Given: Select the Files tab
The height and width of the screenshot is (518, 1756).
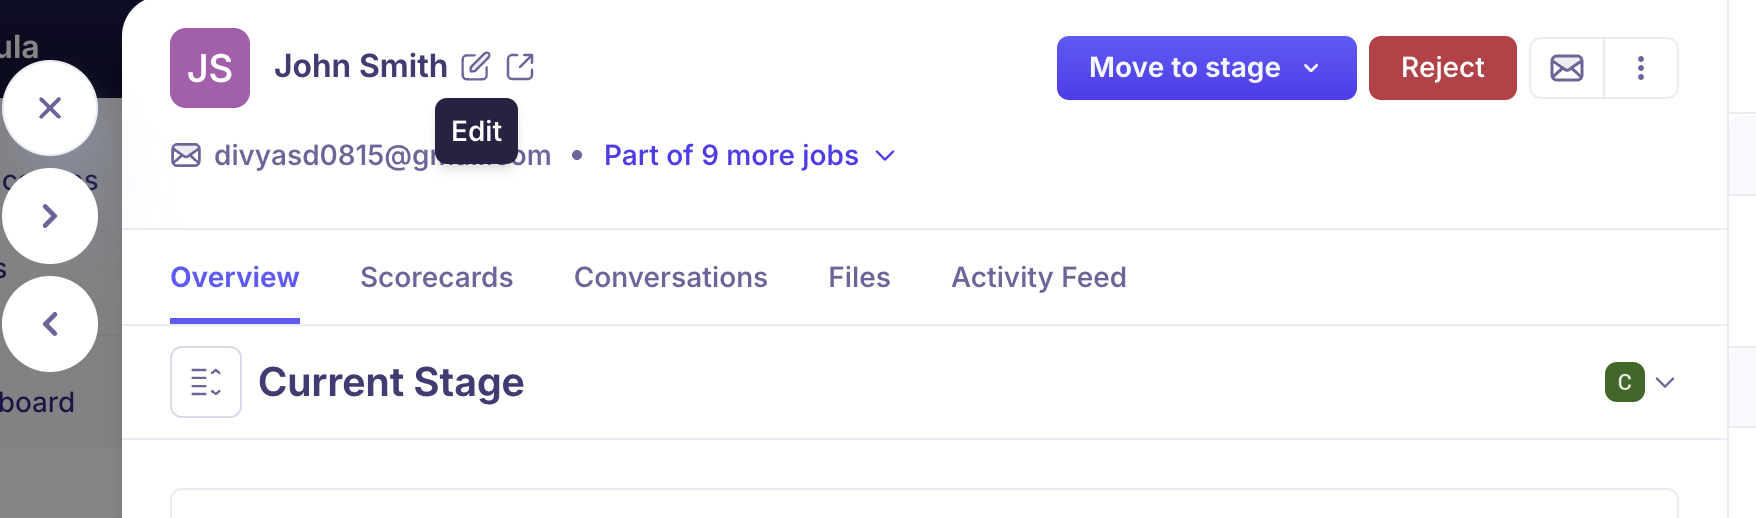Looking at the screenshot, I should [x=859, y=277].
